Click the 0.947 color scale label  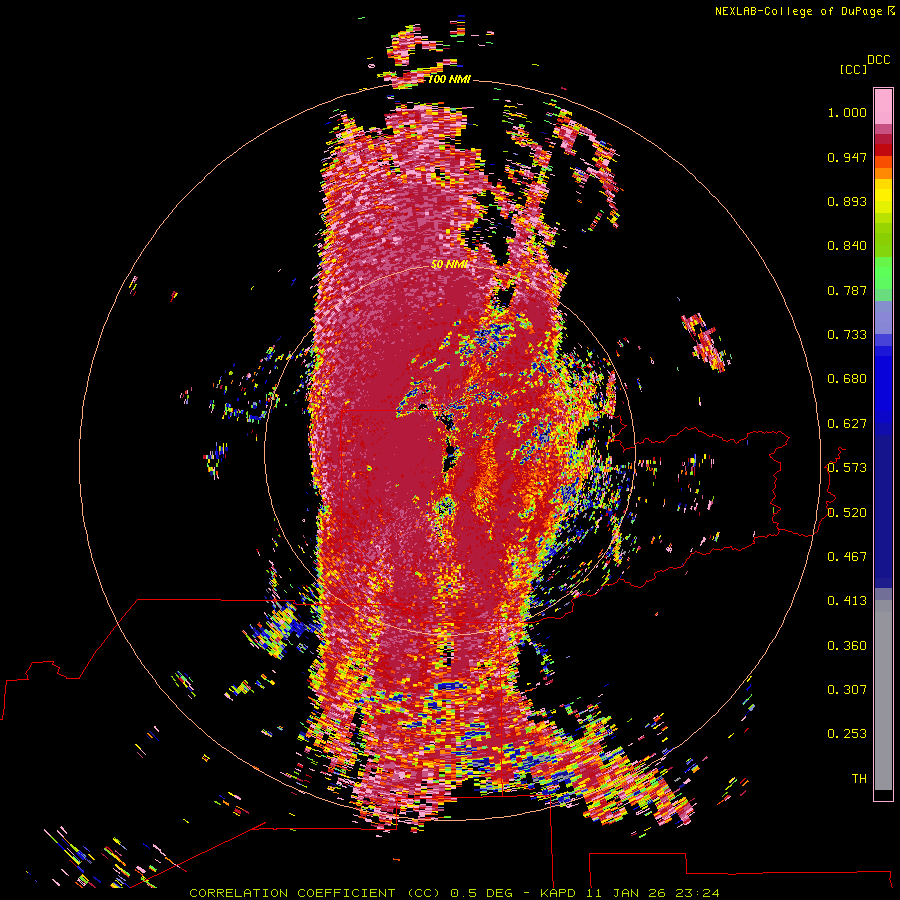click(x=847, y=157)
